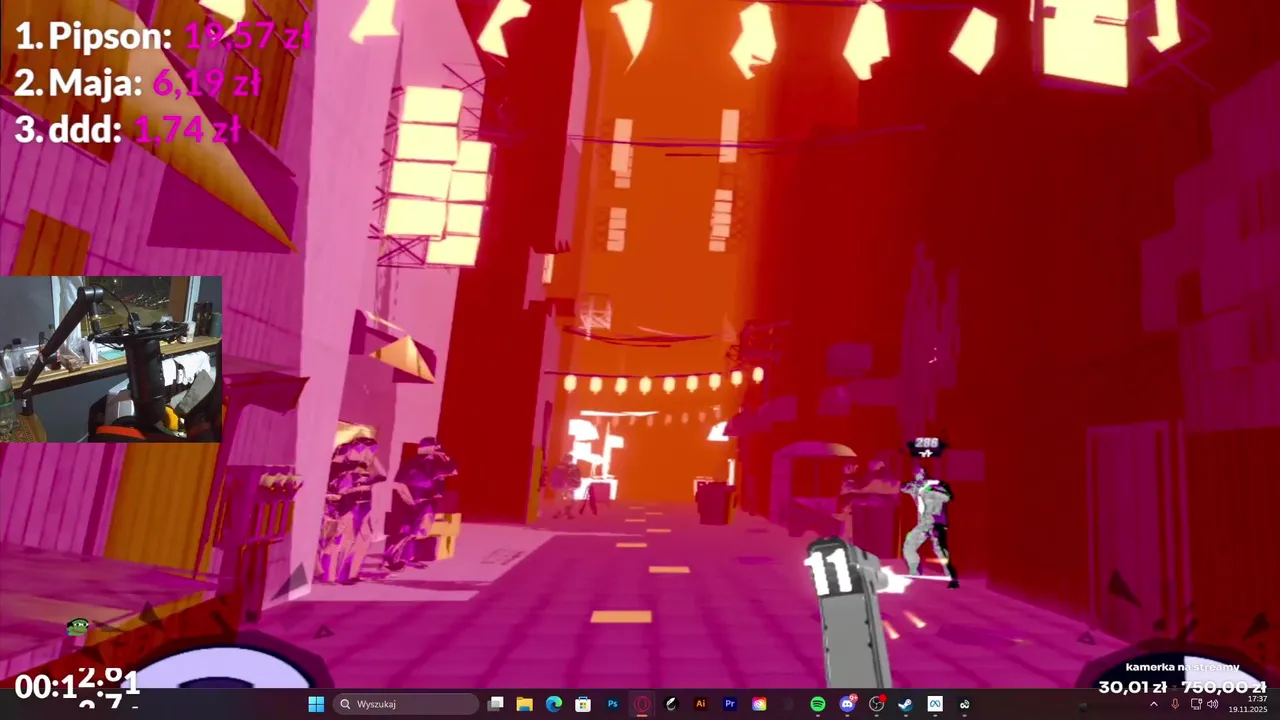Switch to Adobe Photoshop in the taskbar
Viewport: 1280px width, 720px height.
(x=613, y=704)
